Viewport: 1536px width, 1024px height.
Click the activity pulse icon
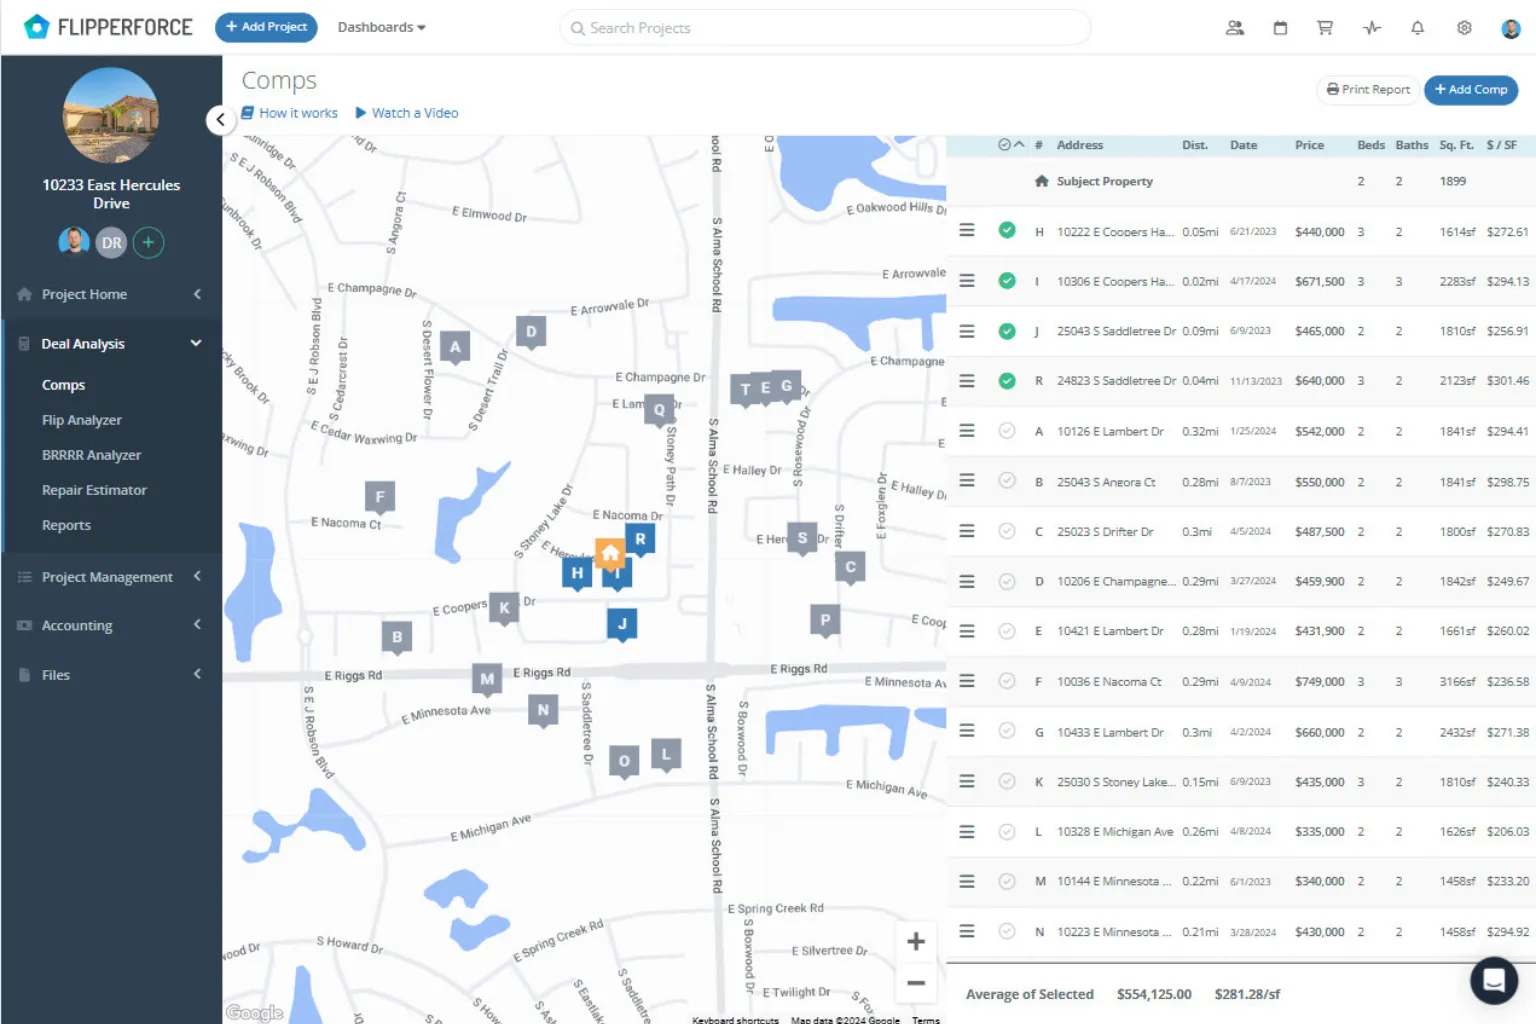1371,27
